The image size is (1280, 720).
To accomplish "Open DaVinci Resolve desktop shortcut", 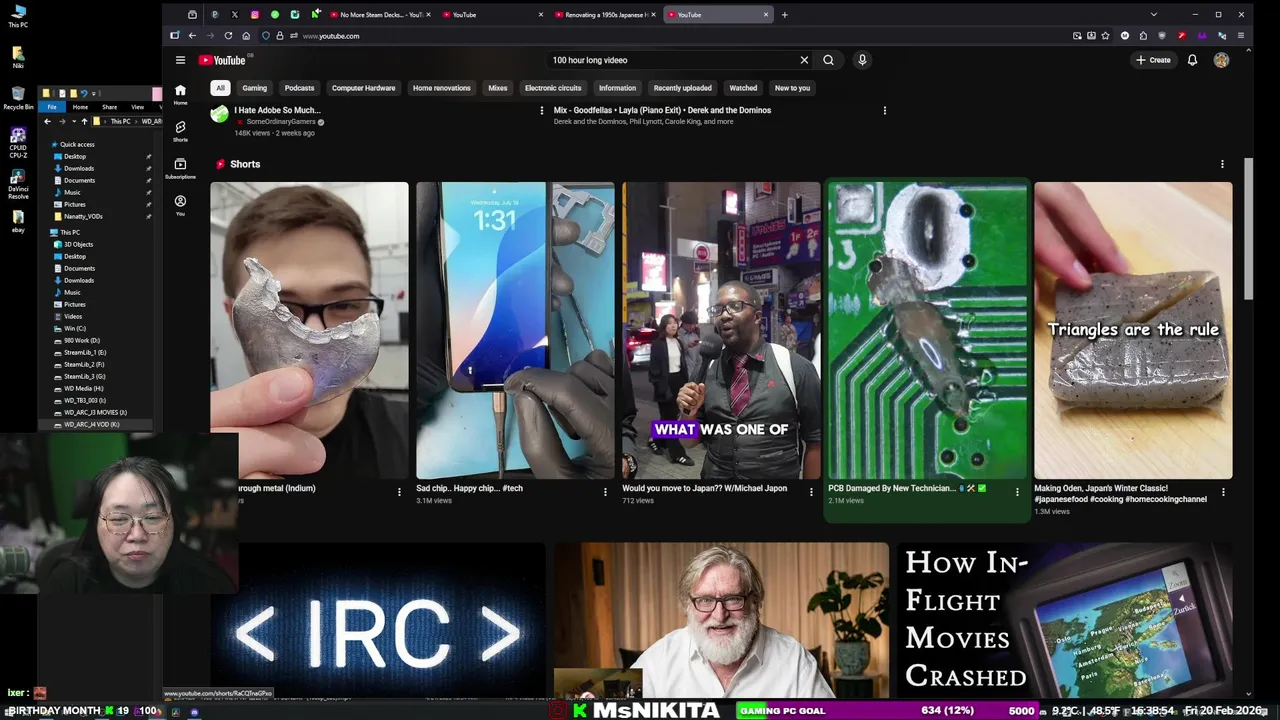I will 18,185.
